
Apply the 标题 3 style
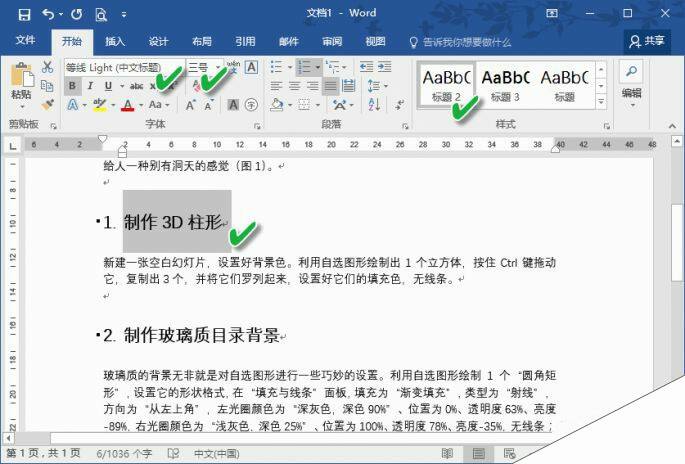(x=505, y=85)
